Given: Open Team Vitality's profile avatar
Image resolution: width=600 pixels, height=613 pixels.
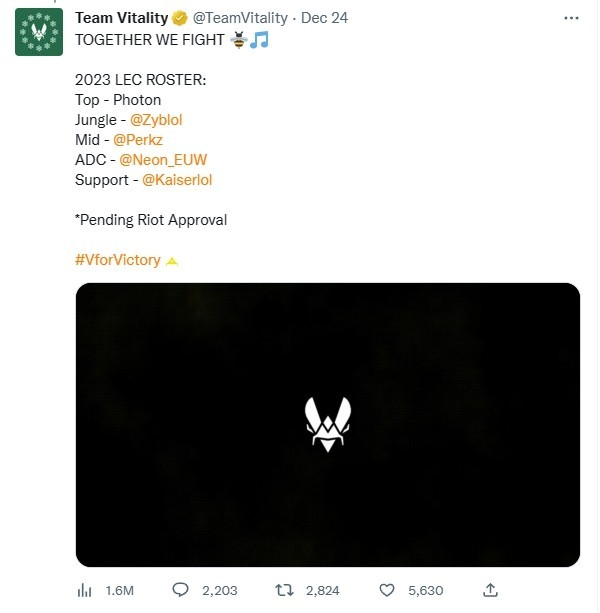Looking at the screenshot, I should tap(39, 31).
